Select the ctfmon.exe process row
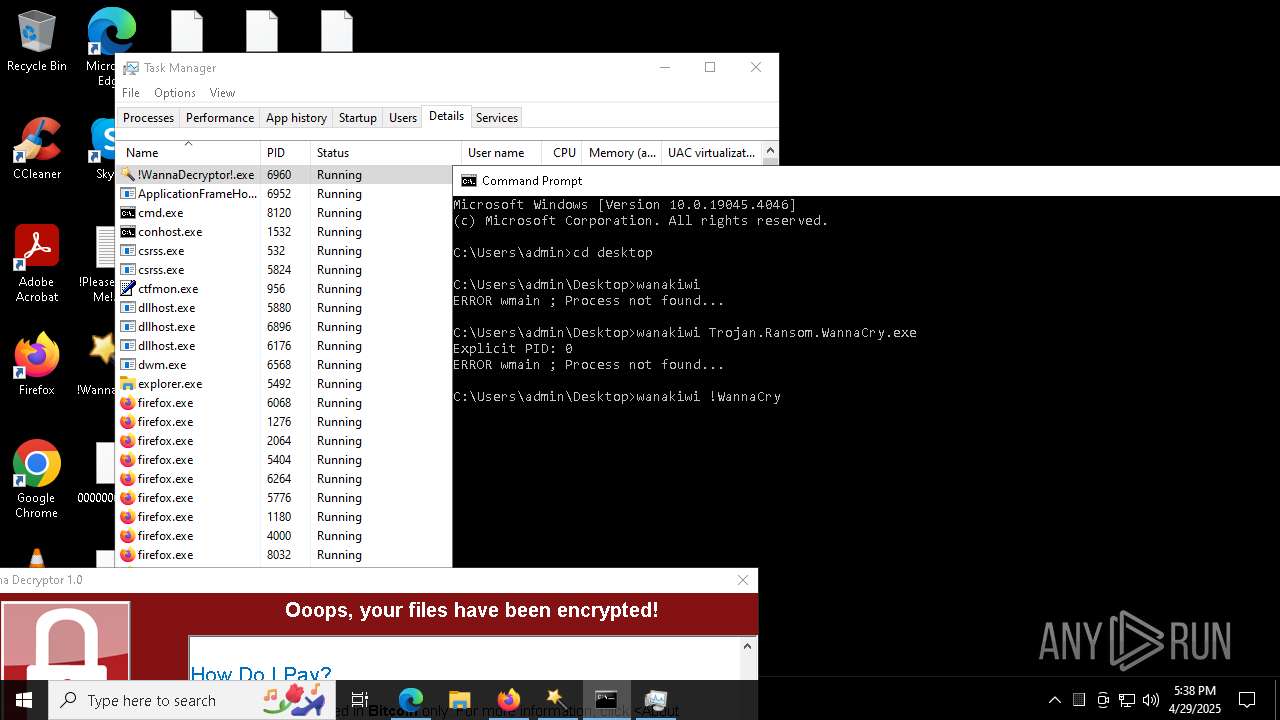The height and width of the screenshot is (720, 1280). click(x=284, y=289)
